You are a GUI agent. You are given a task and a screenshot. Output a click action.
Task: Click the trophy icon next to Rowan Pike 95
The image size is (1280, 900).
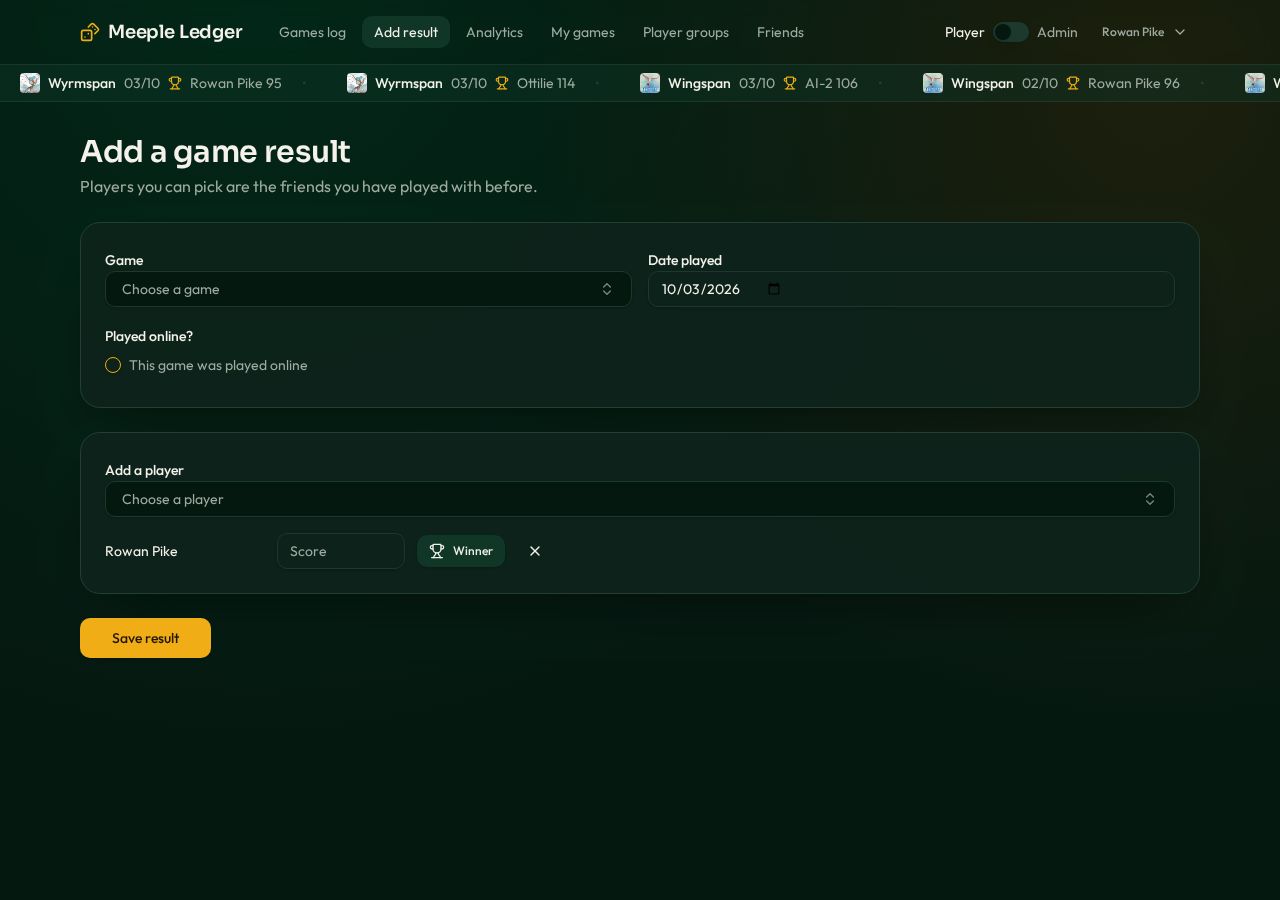[x=175, y=83]
